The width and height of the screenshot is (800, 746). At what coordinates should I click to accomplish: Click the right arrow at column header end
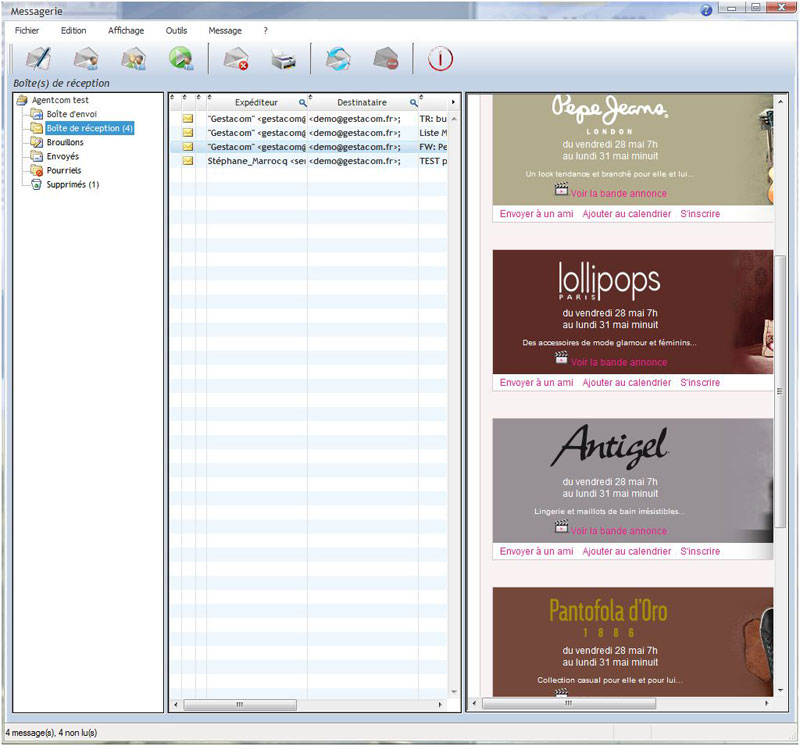pos(453,102)
